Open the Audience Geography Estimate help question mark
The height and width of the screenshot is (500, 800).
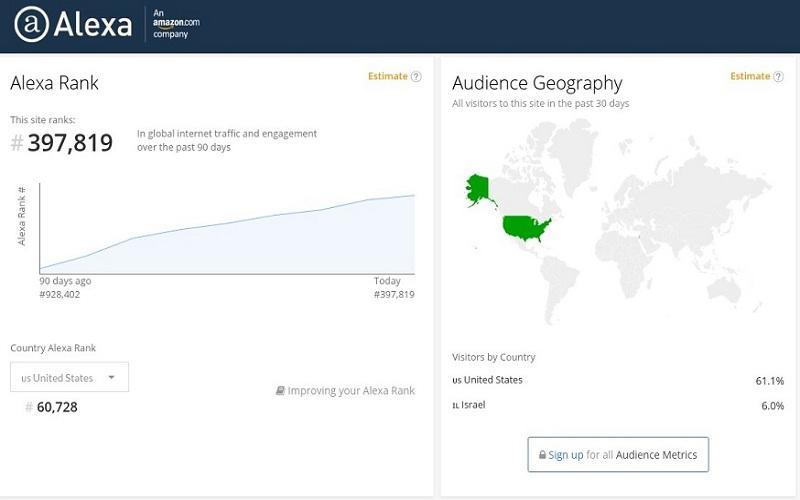click(779, 77)
